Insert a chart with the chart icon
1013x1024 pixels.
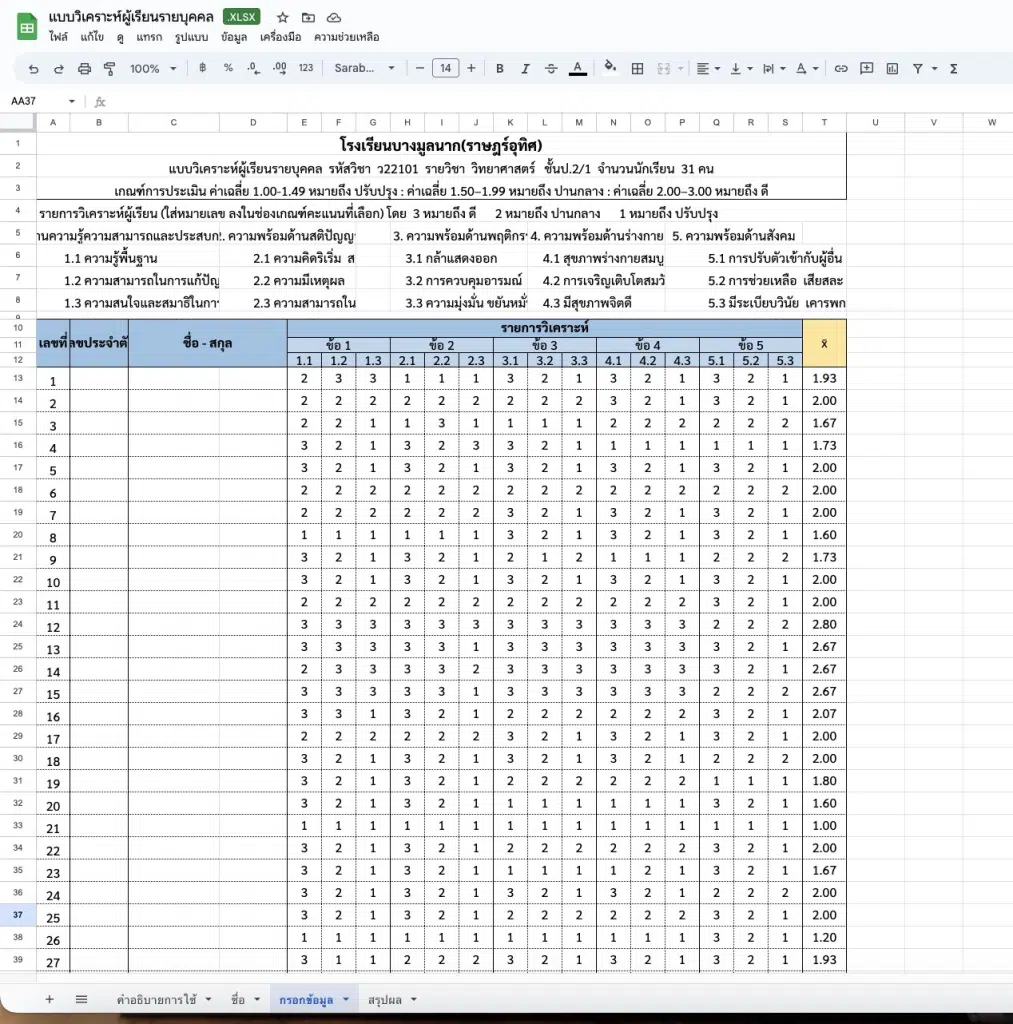[892, 69]
